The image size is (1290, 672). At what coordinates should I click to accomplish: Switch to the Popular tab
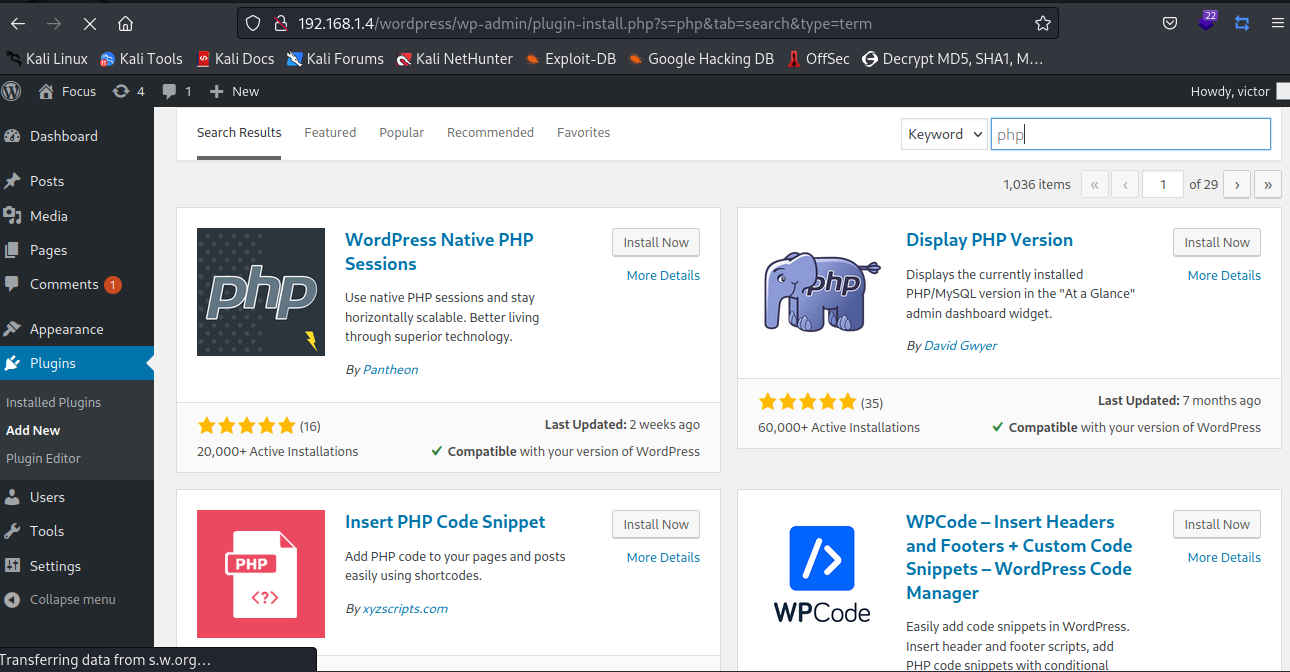(402, 132)
